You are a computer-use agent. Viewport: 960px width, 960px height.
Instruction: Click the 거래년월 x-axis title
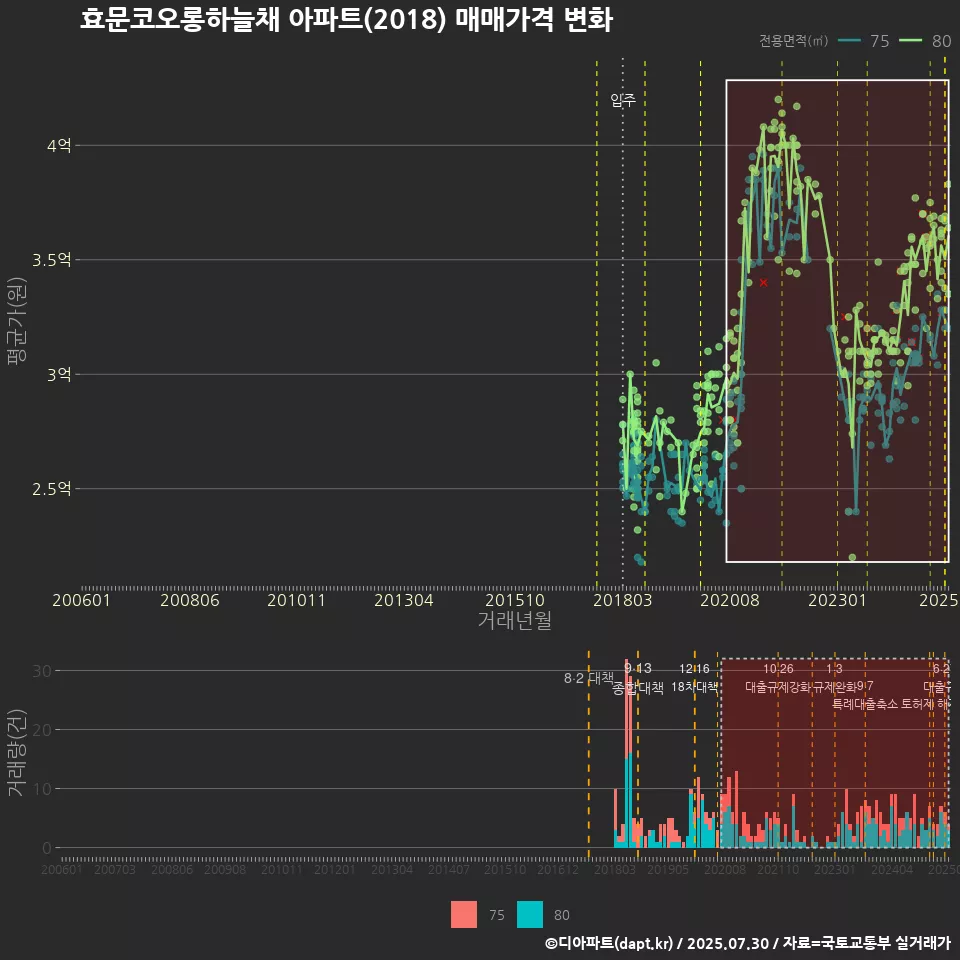pyautogui.click(x=514, y=620)
